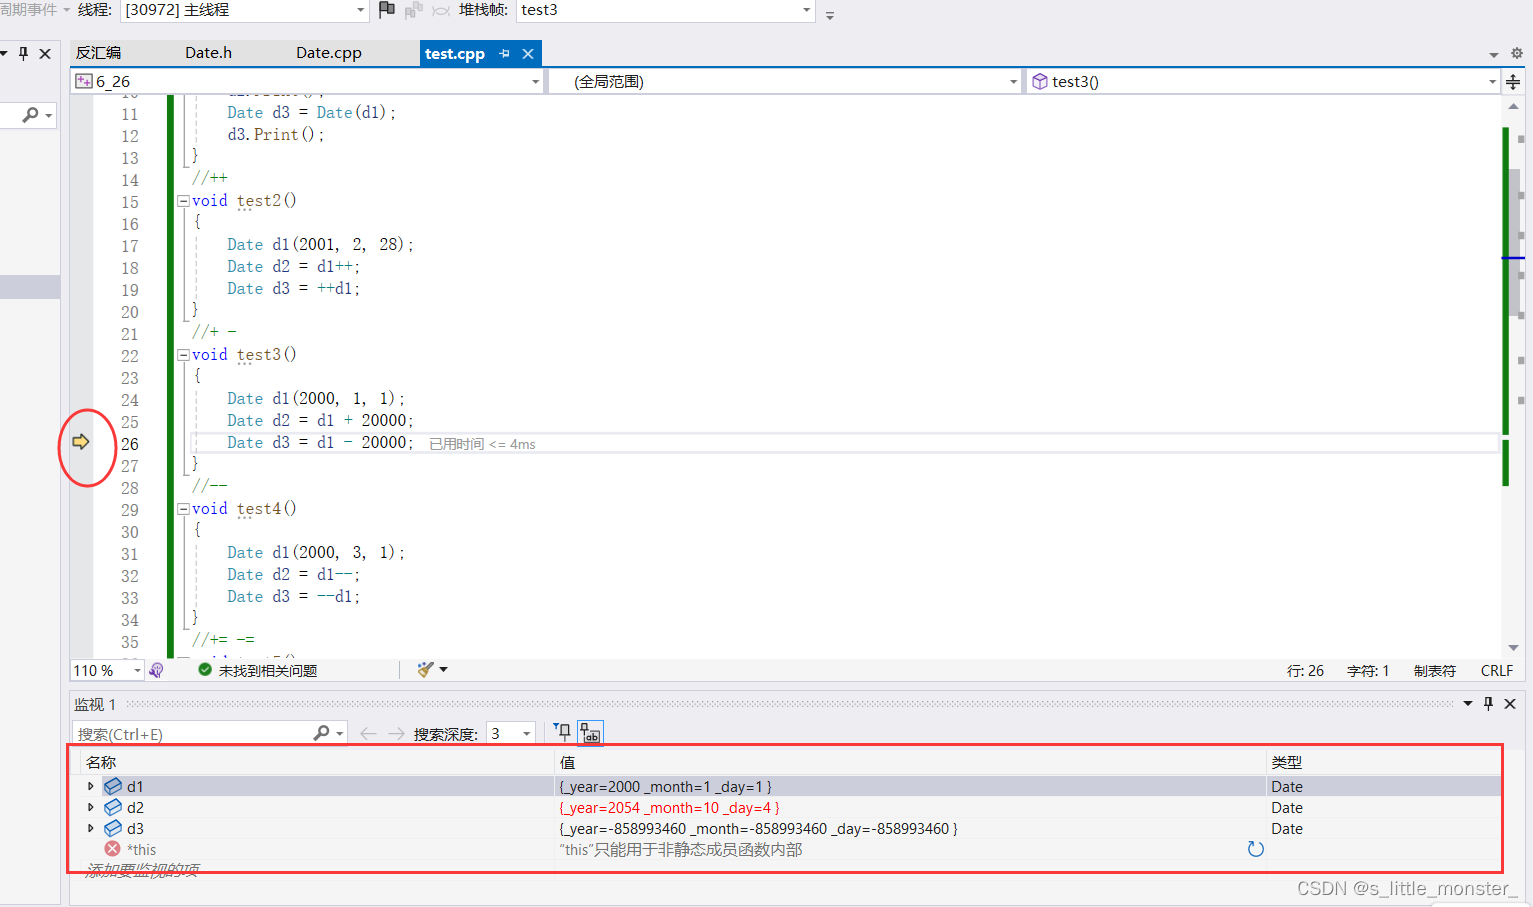Click the 已用时间 <= 4ms perf tip
The image size is (1533, 907).
coord(482,444)
